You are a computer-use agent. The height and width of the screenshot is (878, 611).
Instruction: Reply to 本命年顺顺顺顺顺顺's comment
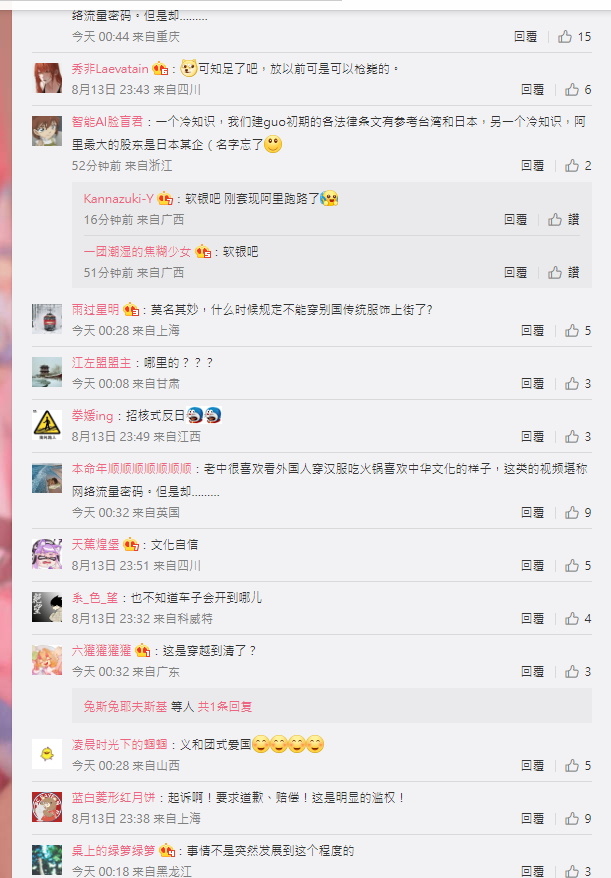(532, 512)
